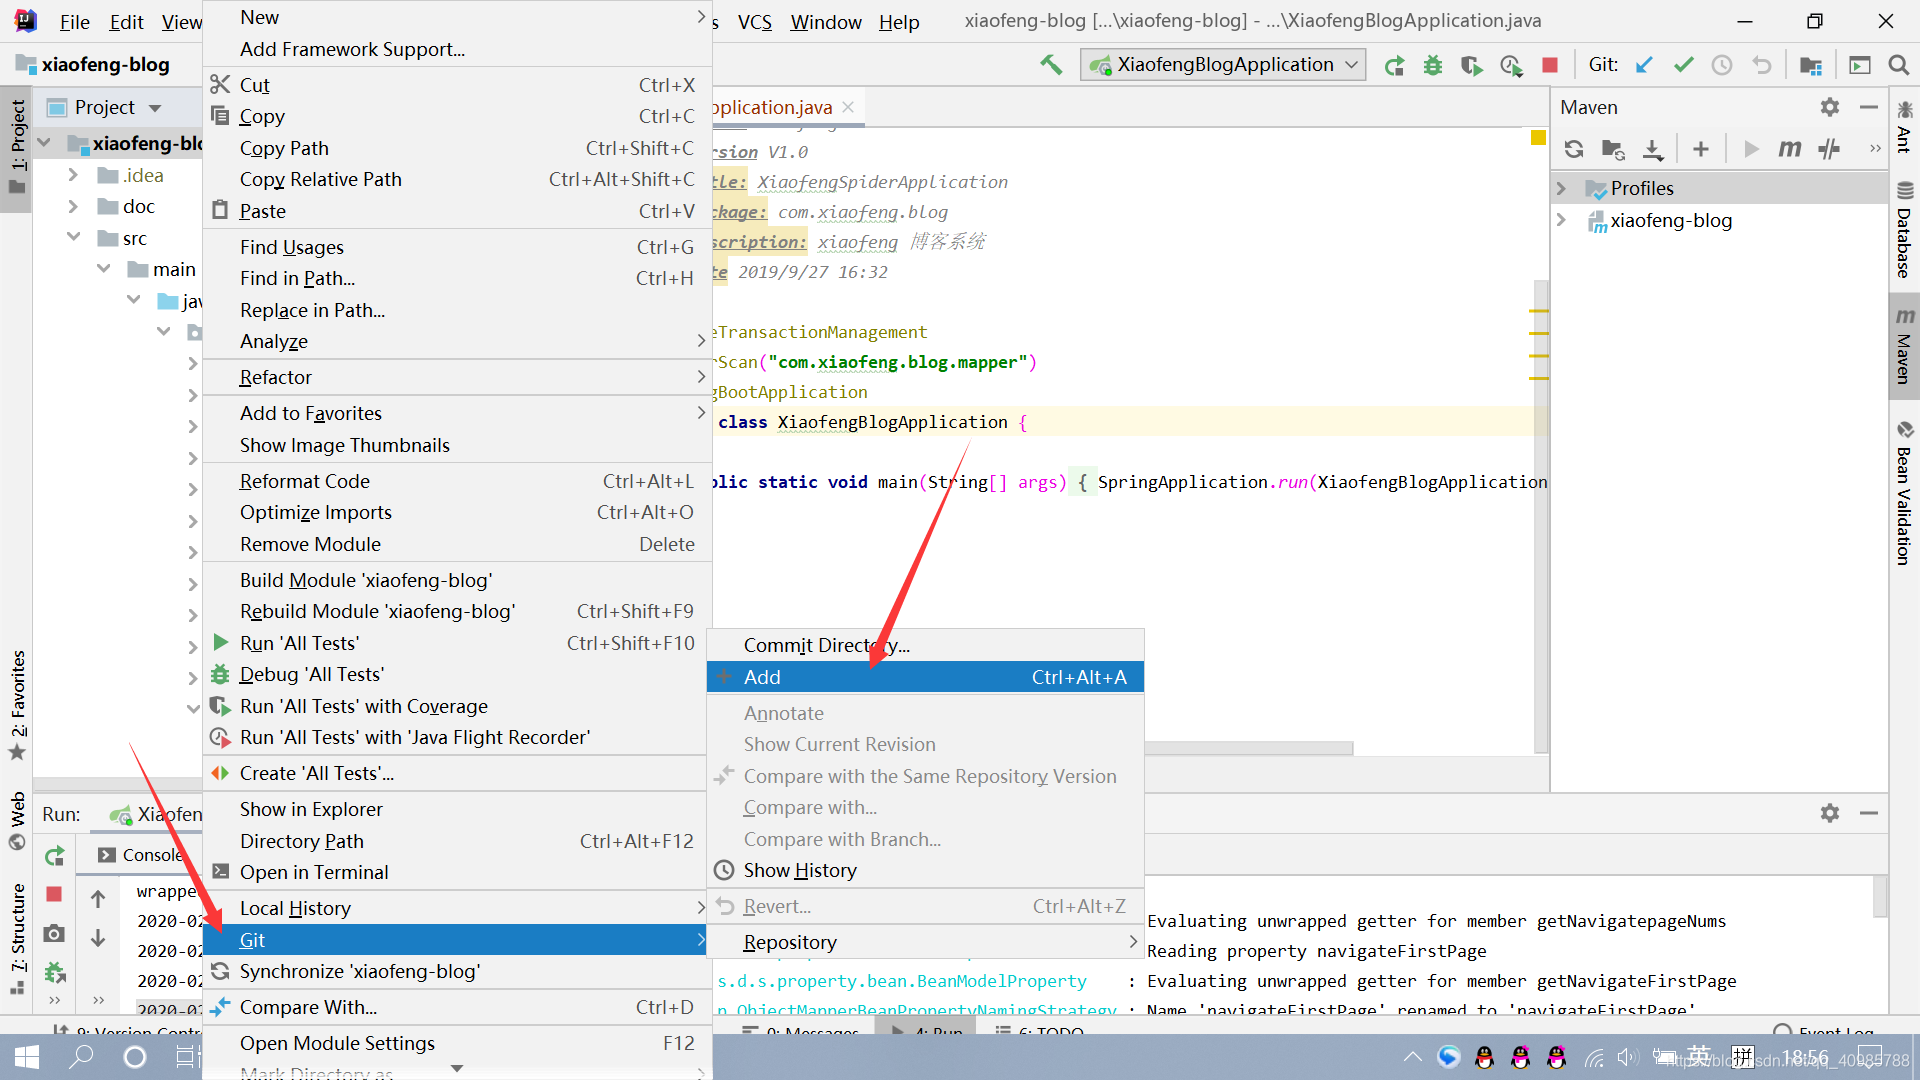1920x1080 pixels.
Task: Open the Run panel settings gear
Action: pyautogui.click(x=1830, y=813)
